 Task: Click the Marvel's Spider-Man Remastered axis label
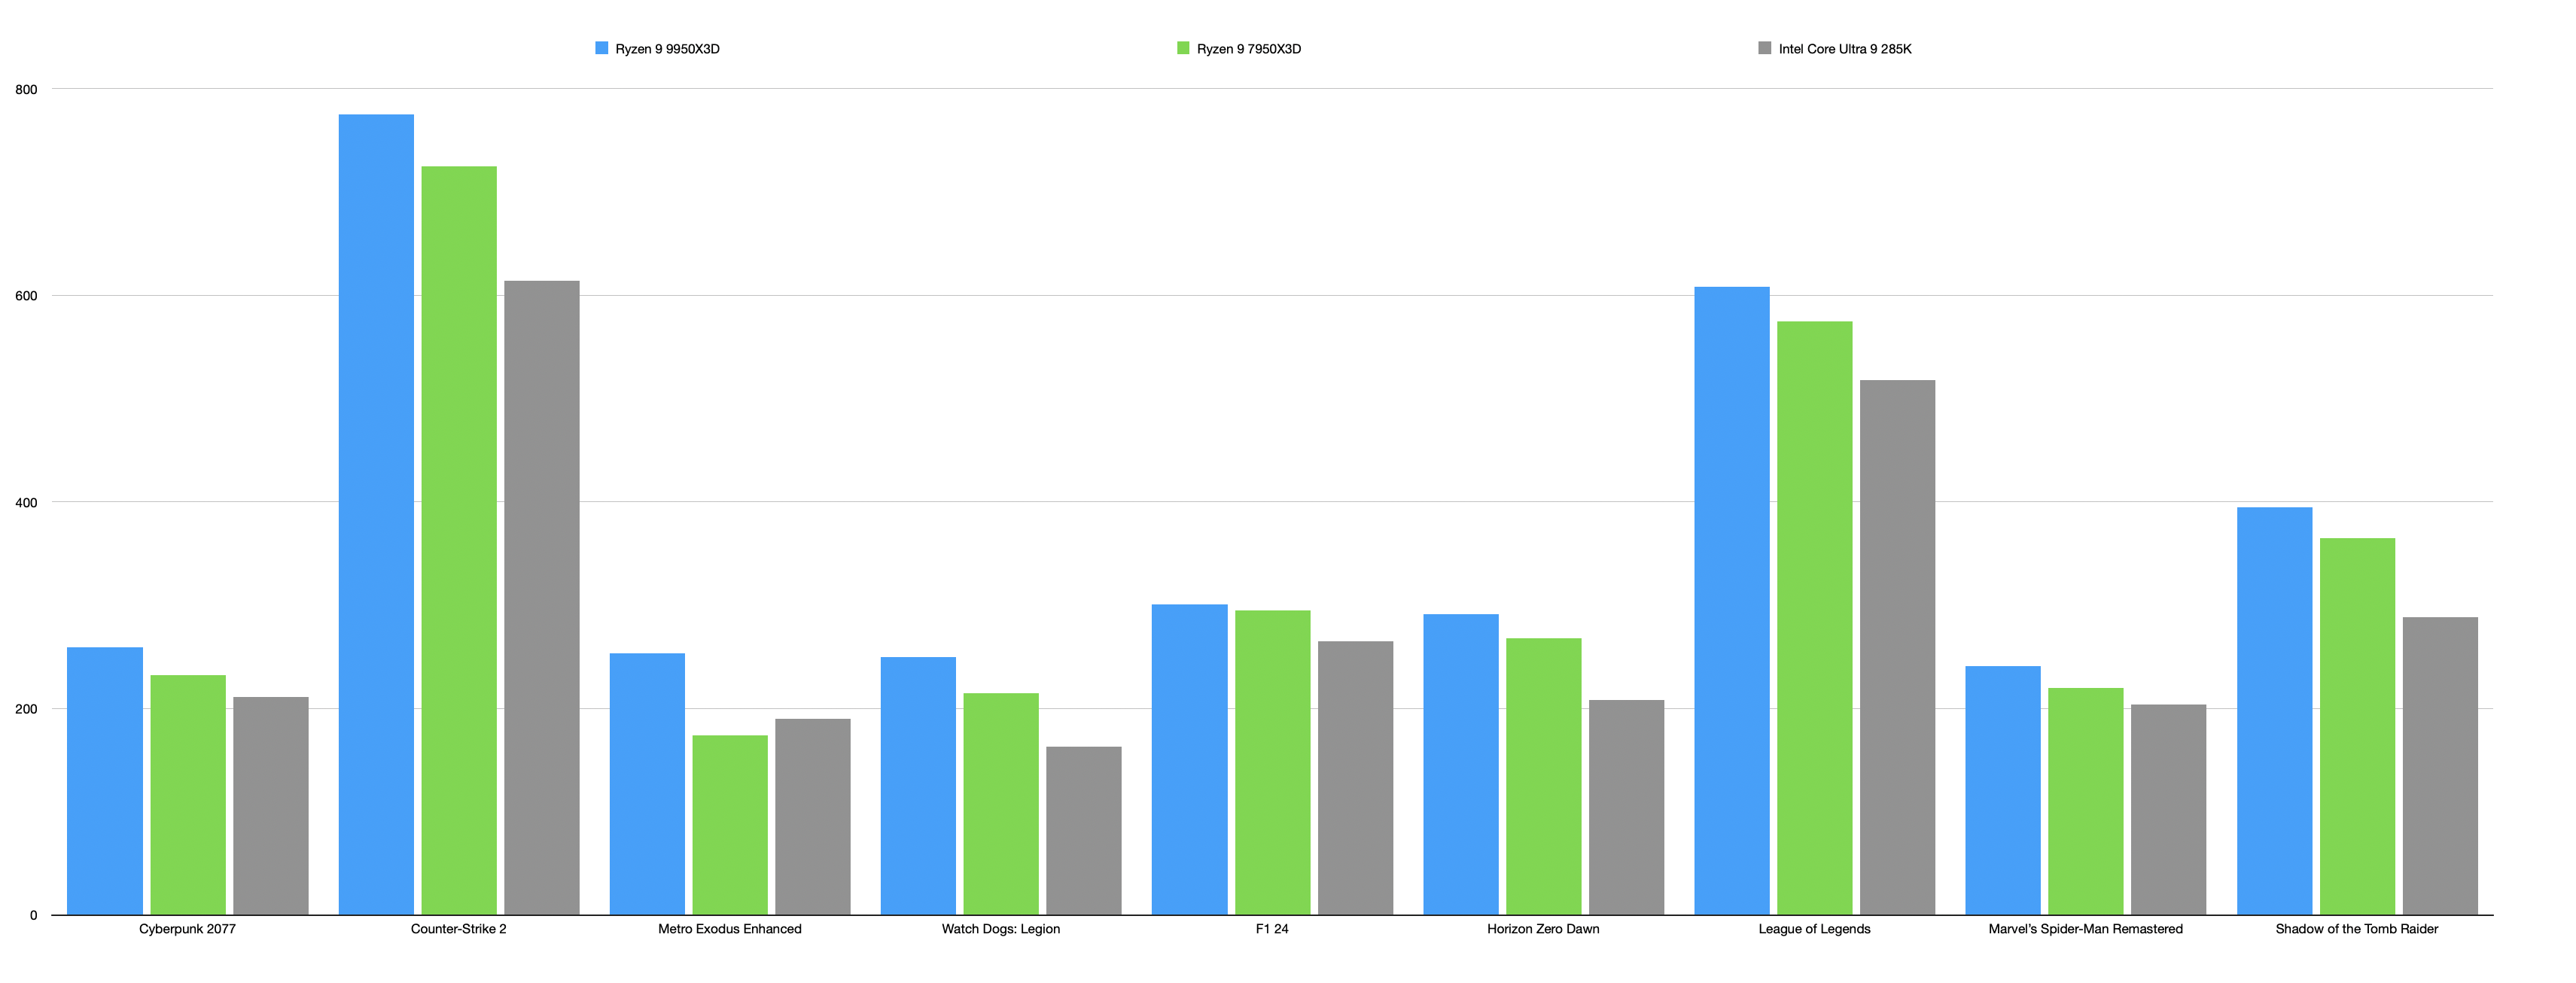click(x=2085, y=929)
